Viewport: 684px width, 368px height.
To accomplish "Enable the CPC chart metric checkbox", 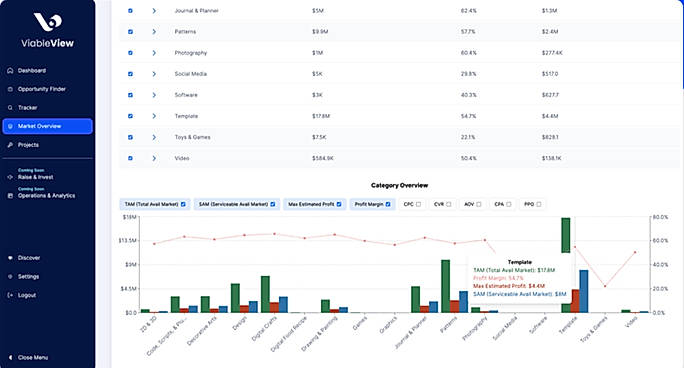I will point(418,204).
